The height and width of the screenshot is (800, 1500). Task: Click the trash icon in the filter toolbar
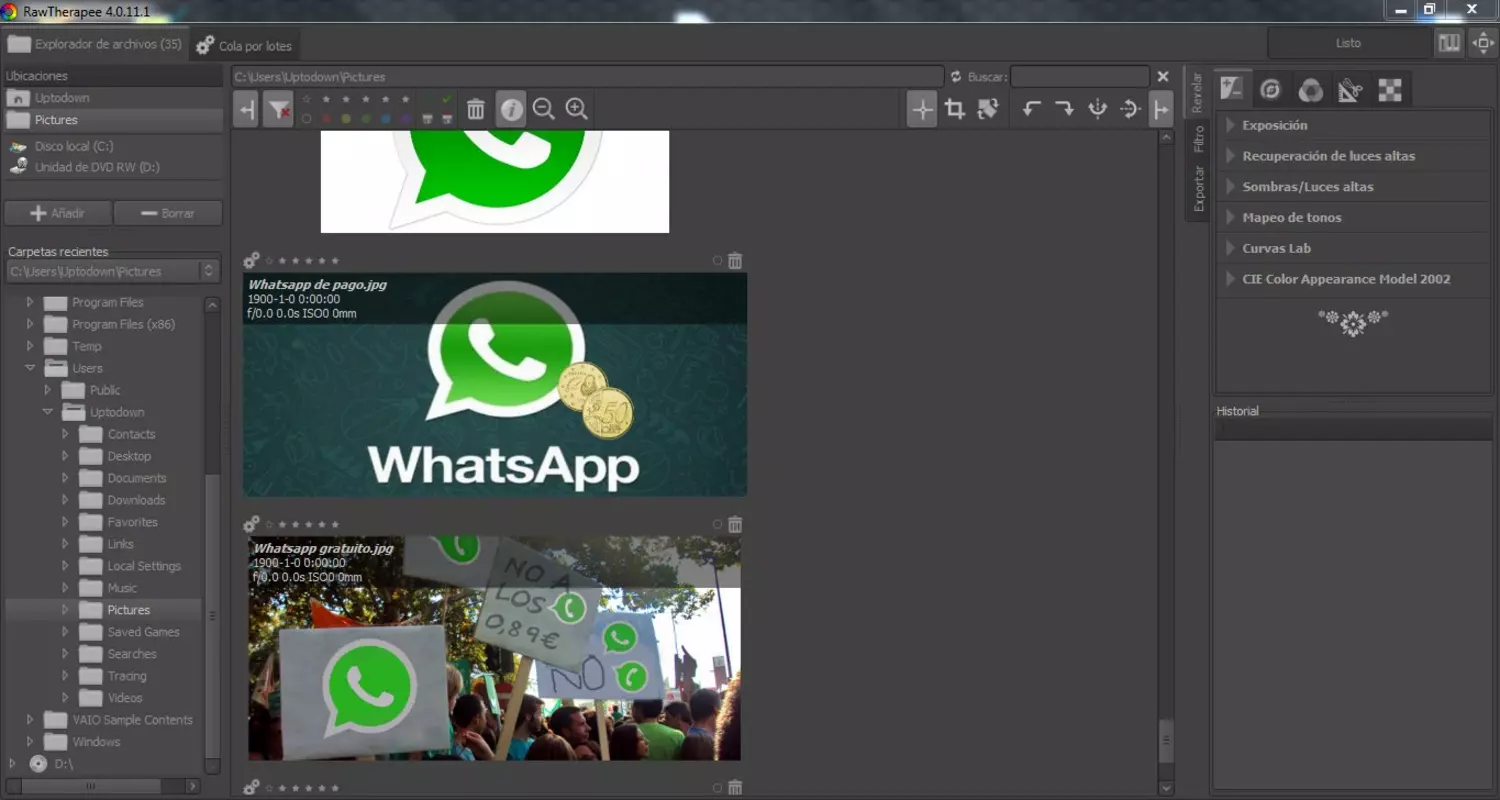[x=476, y=109]
